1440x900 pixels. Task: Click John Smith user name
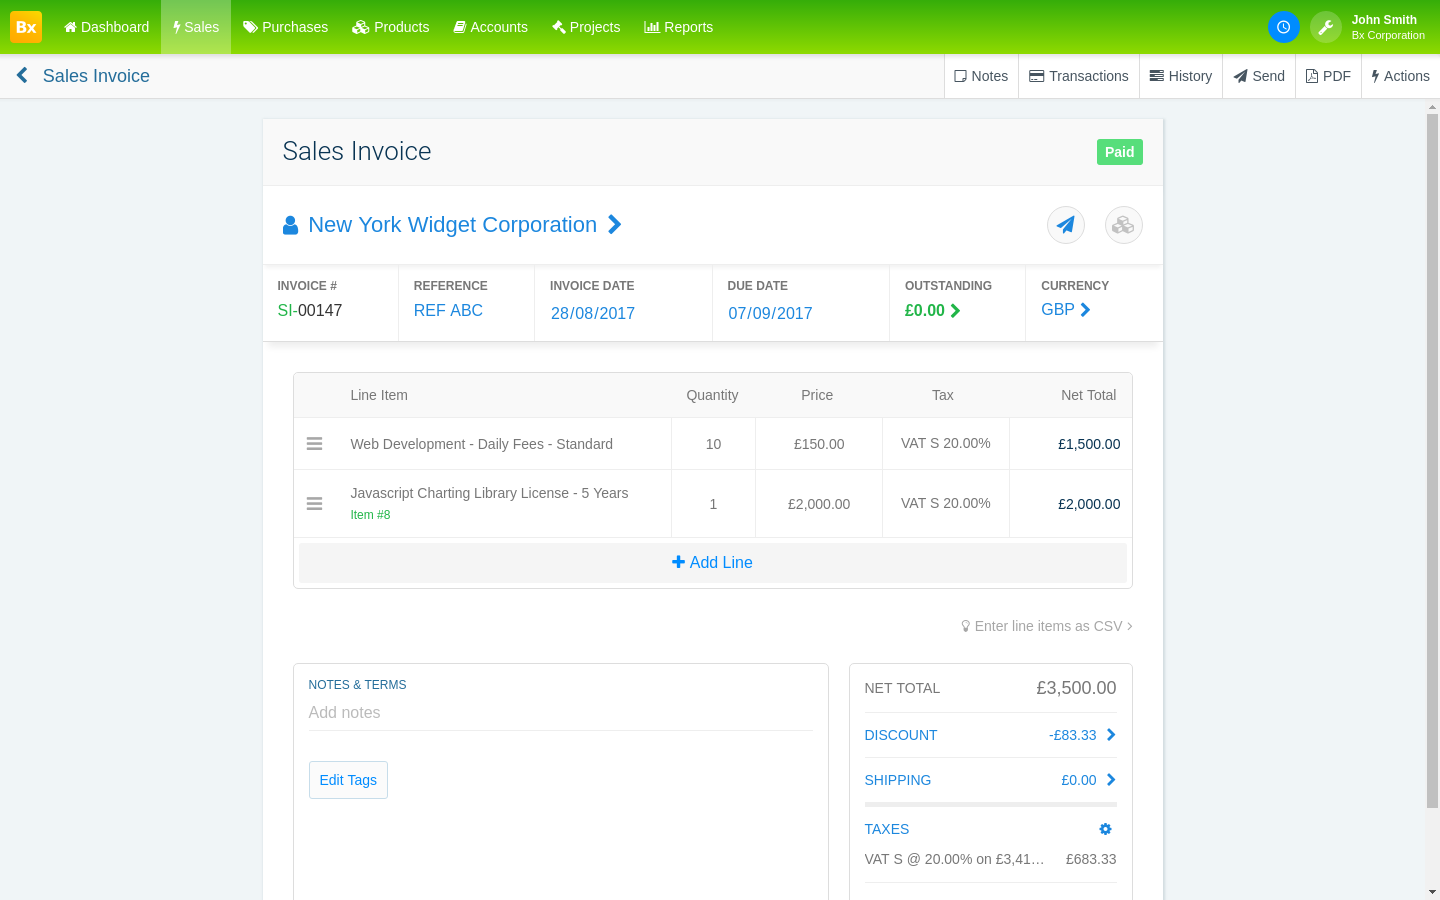tap(1384, 20)
